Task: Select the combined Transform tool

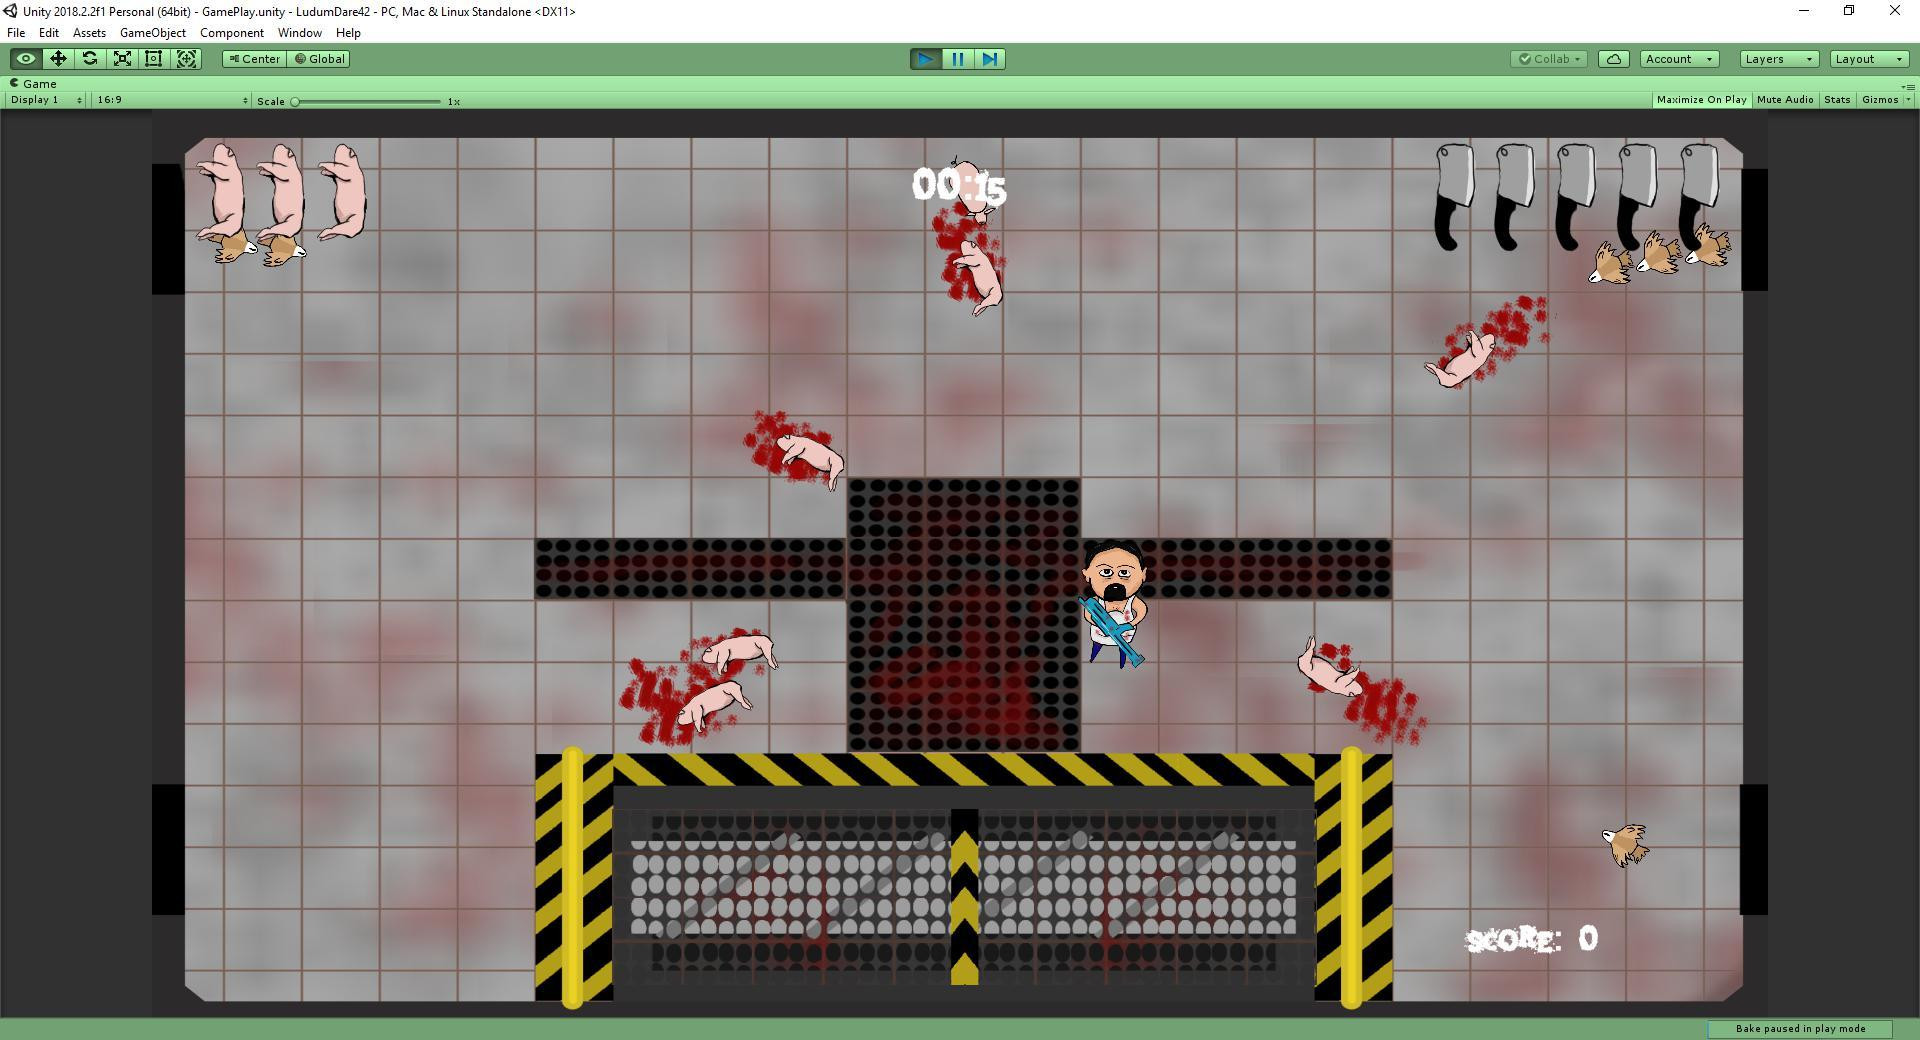Action: (187, 59)
